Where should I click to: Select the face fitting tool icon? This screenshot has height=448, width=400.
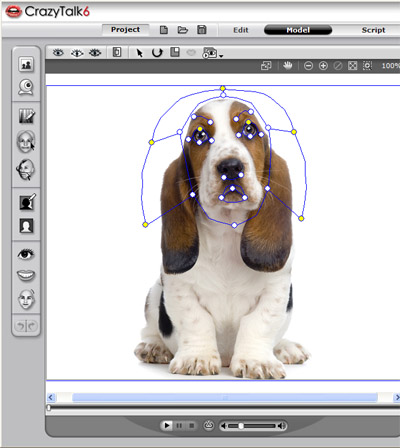(x=26, y=142)
